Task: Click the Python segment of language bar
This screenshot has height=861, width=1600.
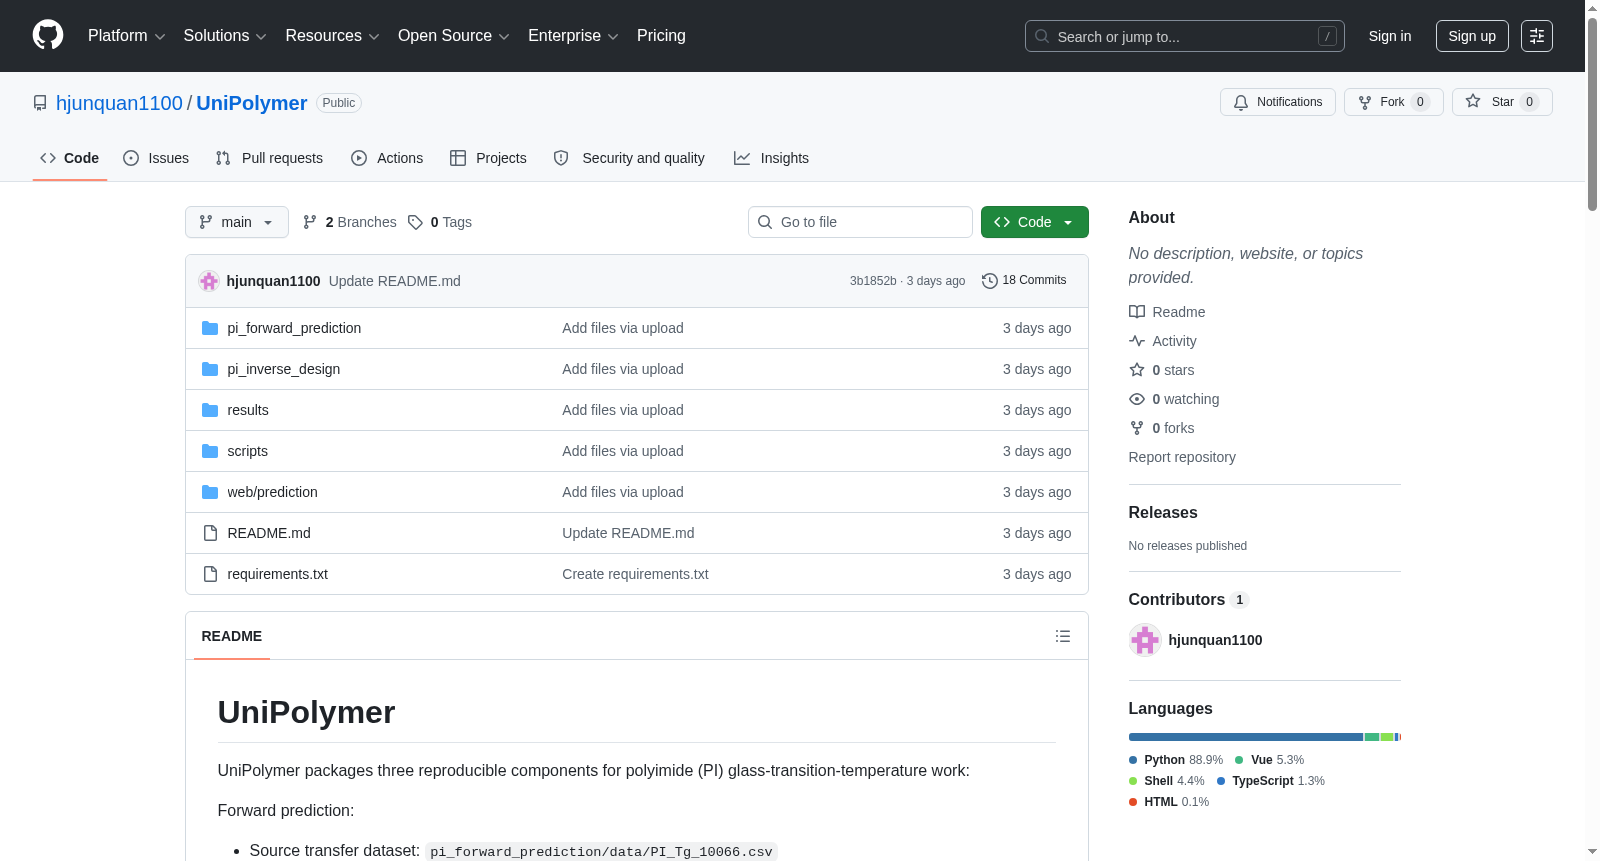Action: click(x=1246, y=737)
